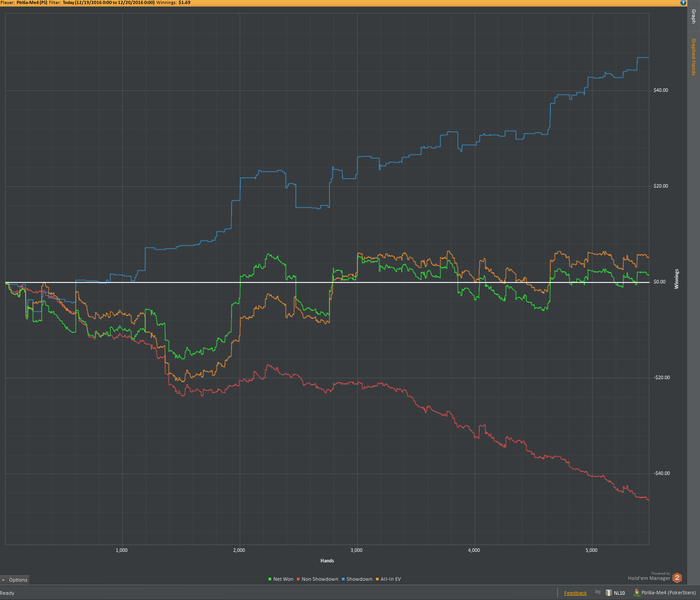Image resolution: width=700 pixels, height=600 pixels.
Task: Expand the Options panel
Action: (15, 579)
